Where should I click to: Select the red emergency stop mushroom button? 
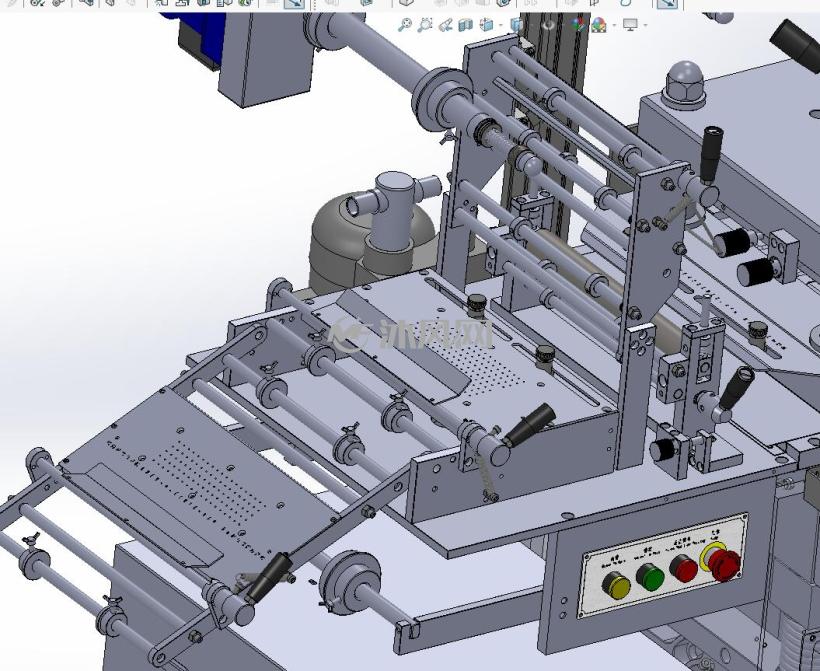(x=723, y=563)
